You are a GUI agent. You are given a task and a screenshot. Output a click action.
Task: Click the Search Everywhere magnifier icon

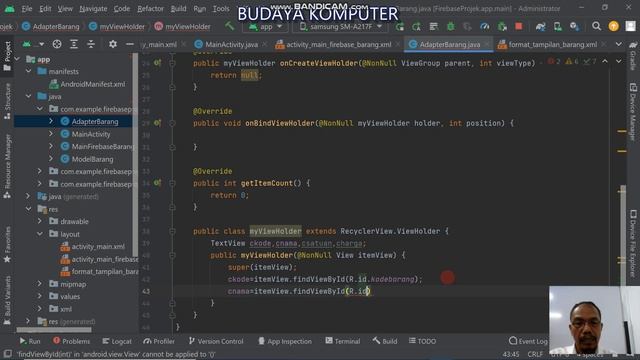click(x=596, y=27)
